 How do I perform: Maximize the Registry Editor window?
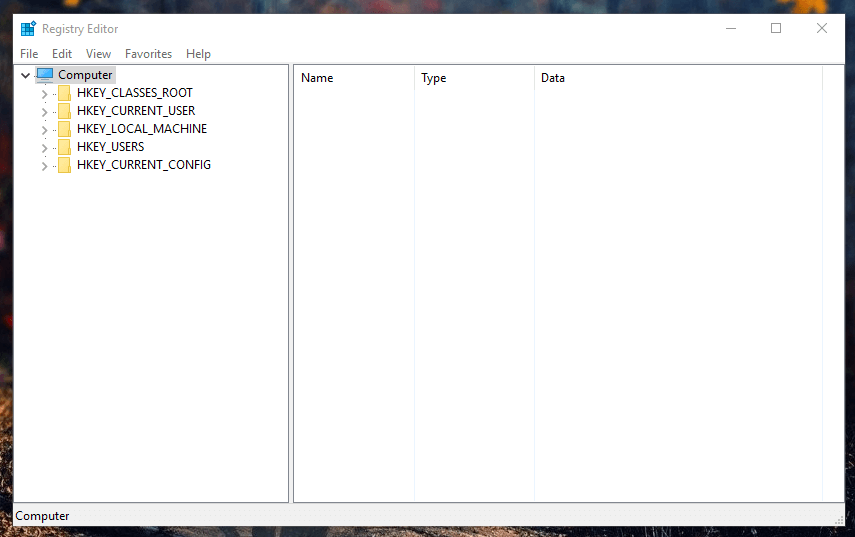[776, 28]
